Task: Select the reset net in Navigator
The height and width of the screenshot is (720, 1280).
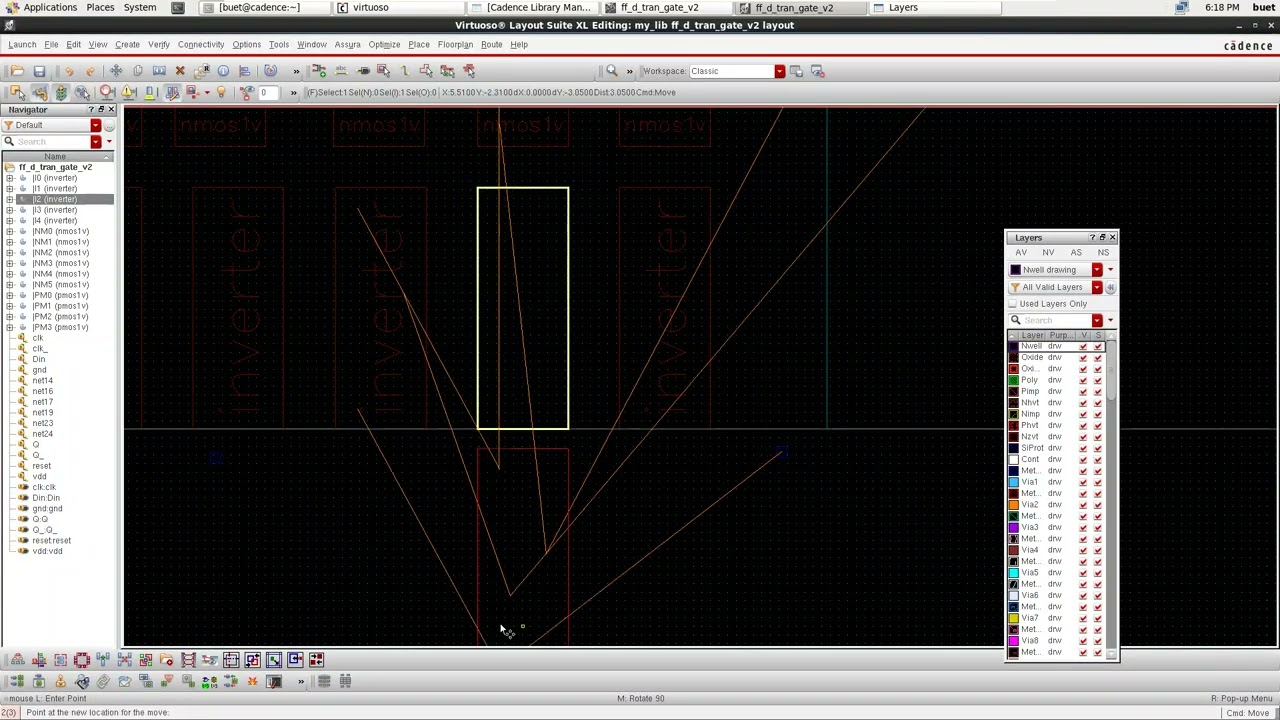Action: click(x=41, y=466)
